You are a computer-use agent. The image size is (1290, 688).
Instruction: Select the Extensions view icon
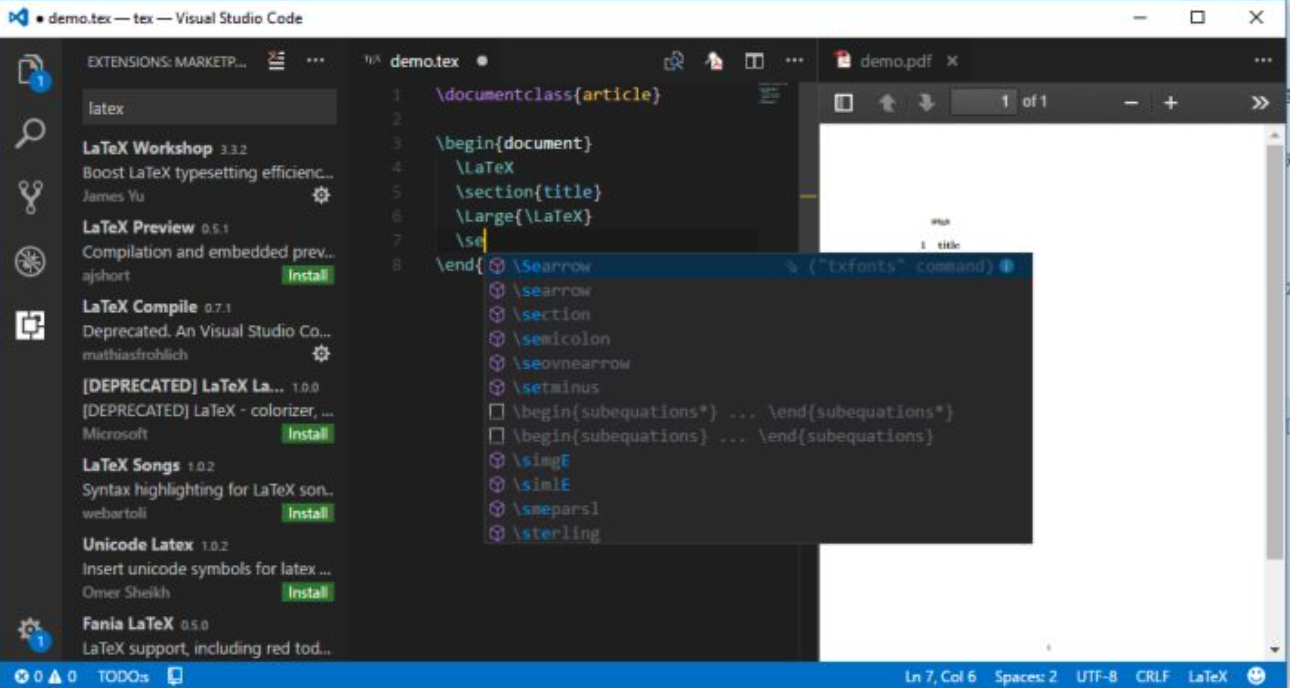(30, 325)
